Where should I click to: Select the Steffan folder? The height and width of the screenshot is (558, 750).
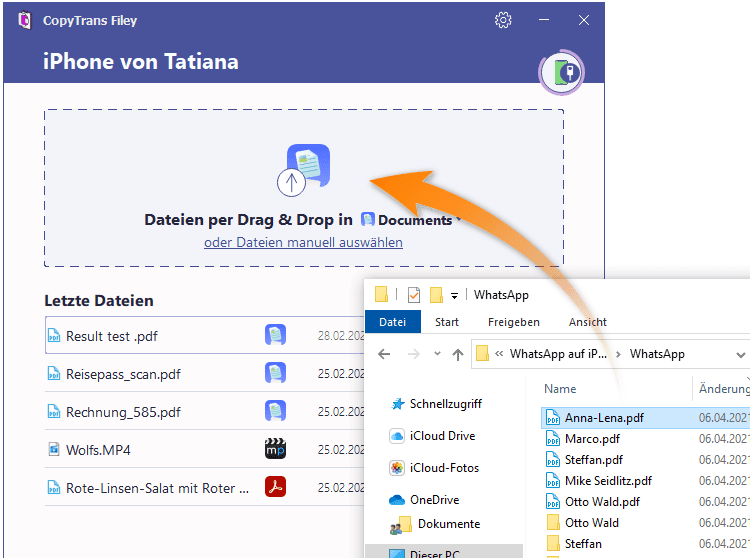point(646,544)
